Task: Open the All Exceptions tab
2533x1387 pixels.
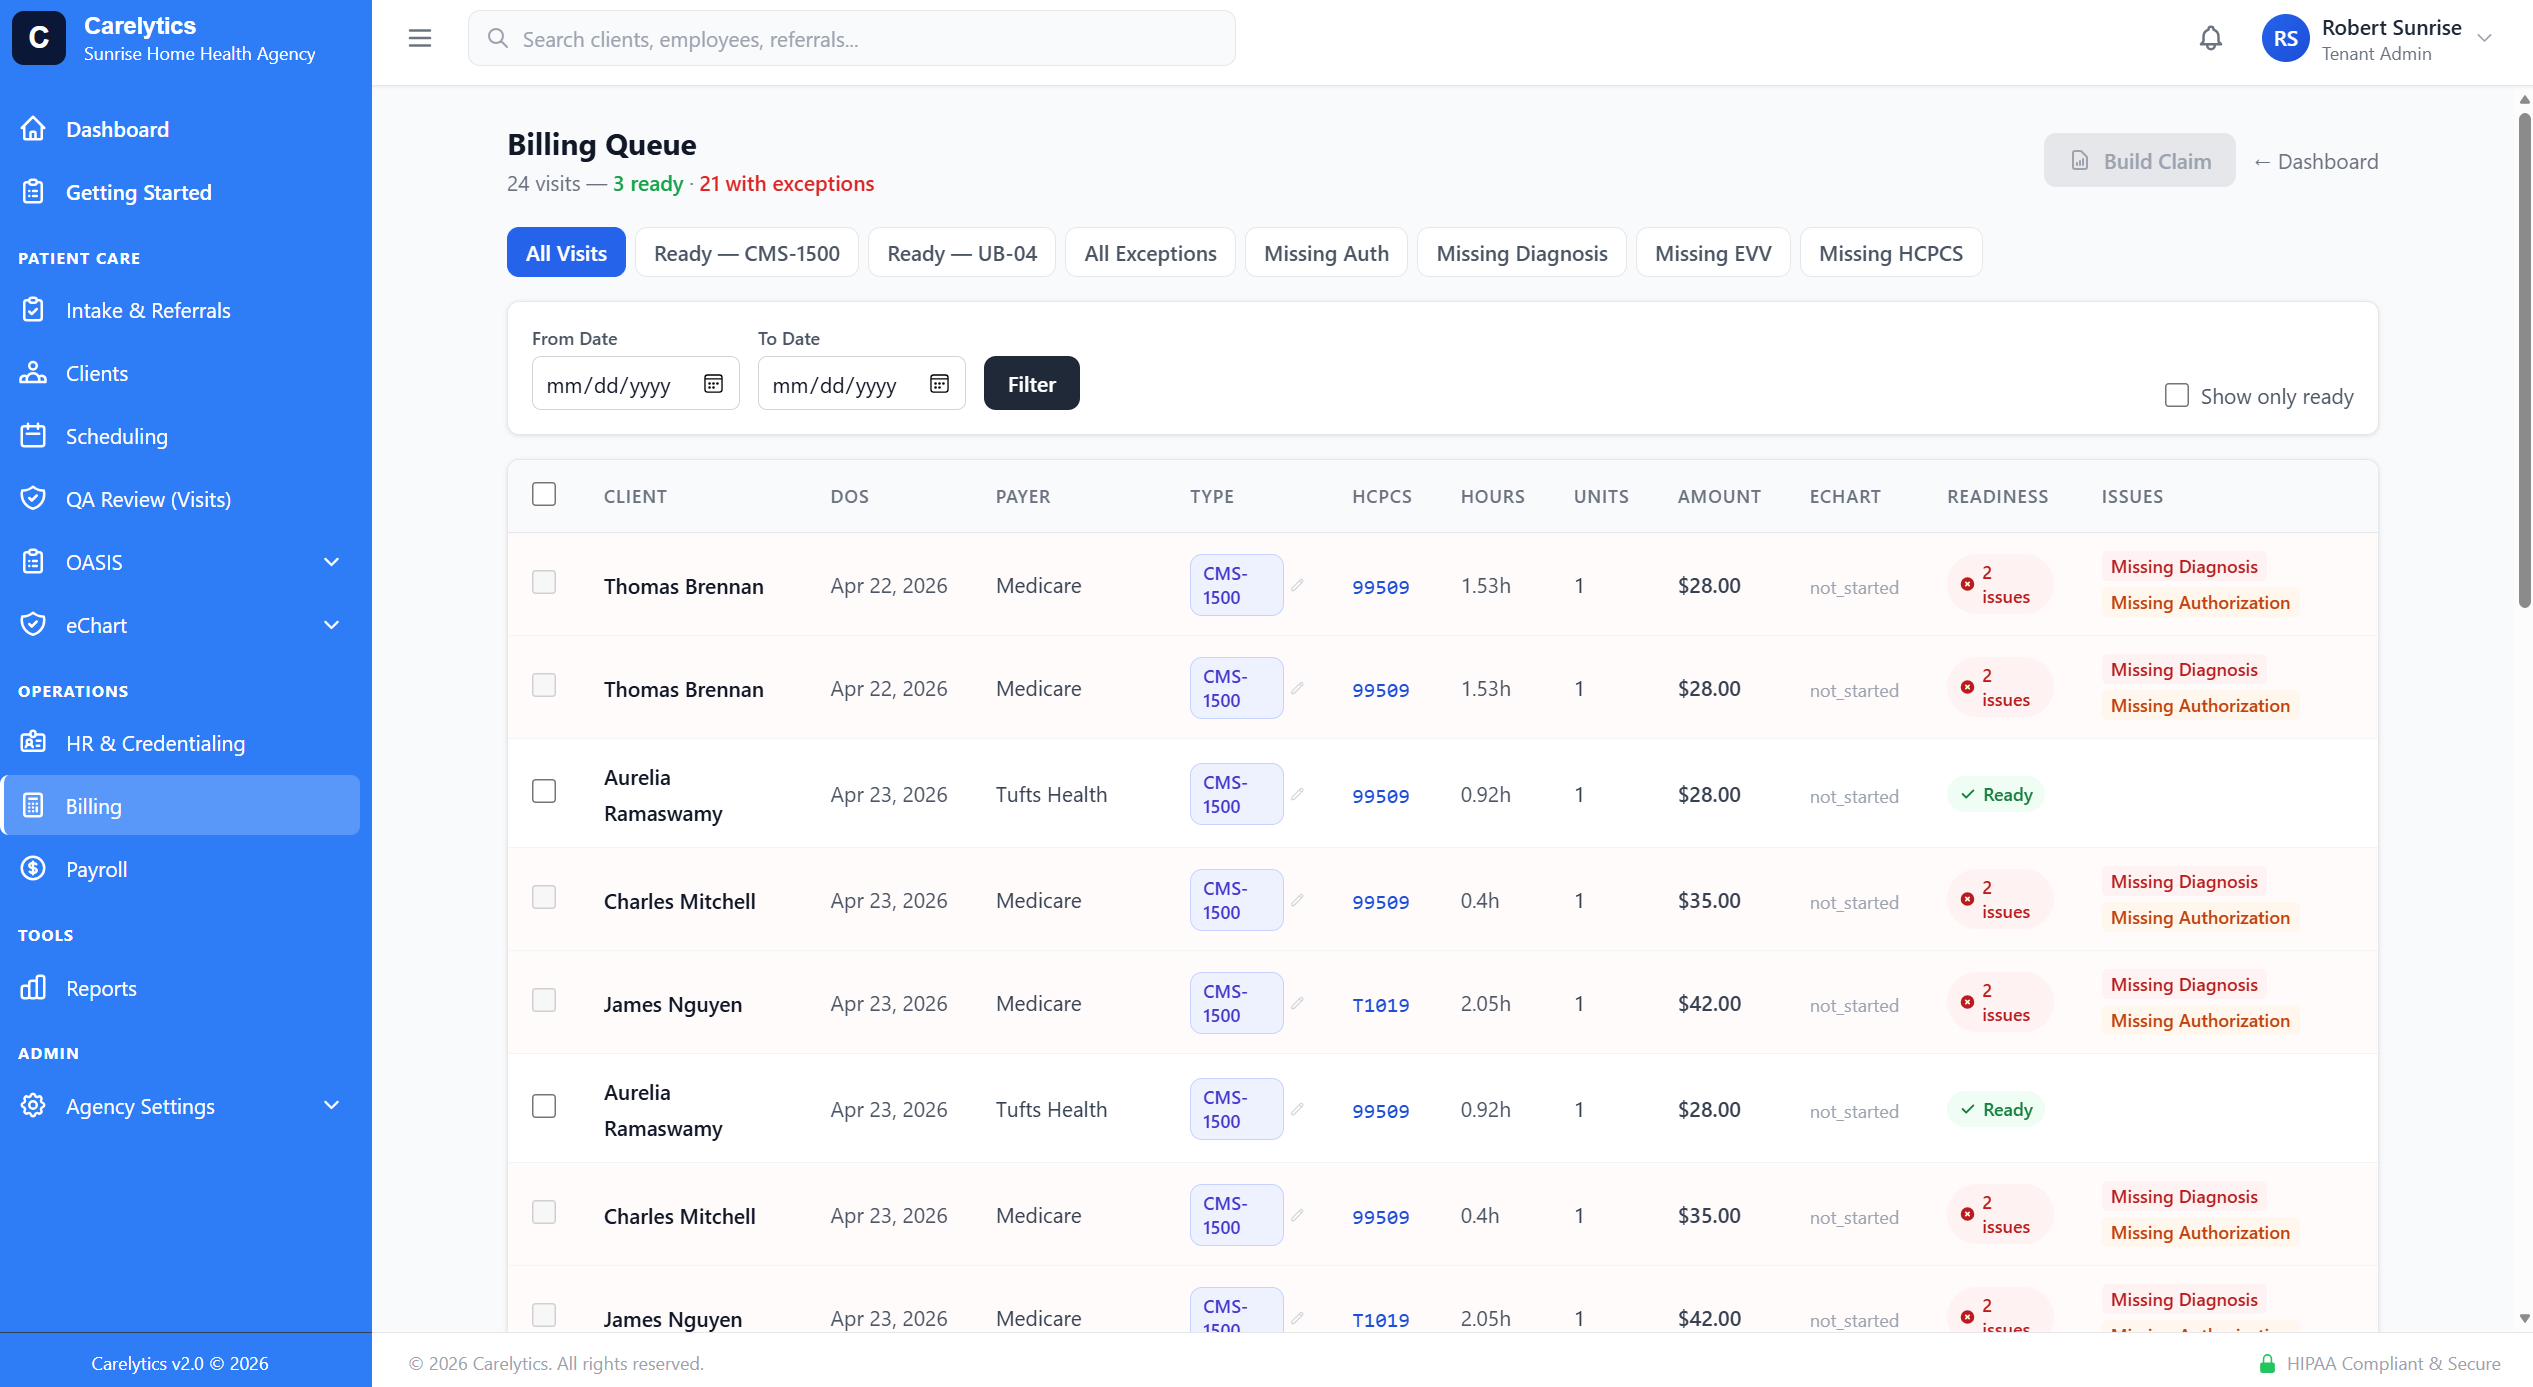Action: click(1150, 252)
